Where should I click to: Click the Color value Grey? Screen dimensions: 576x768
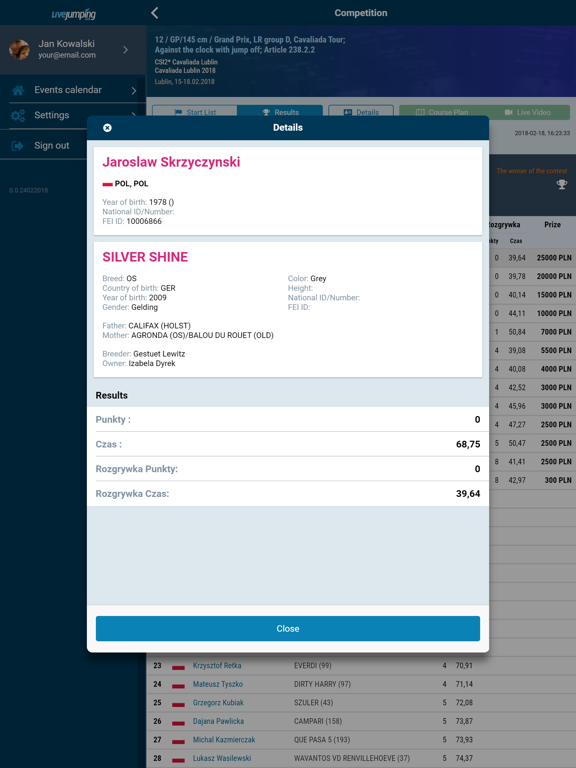pos(318,278)
